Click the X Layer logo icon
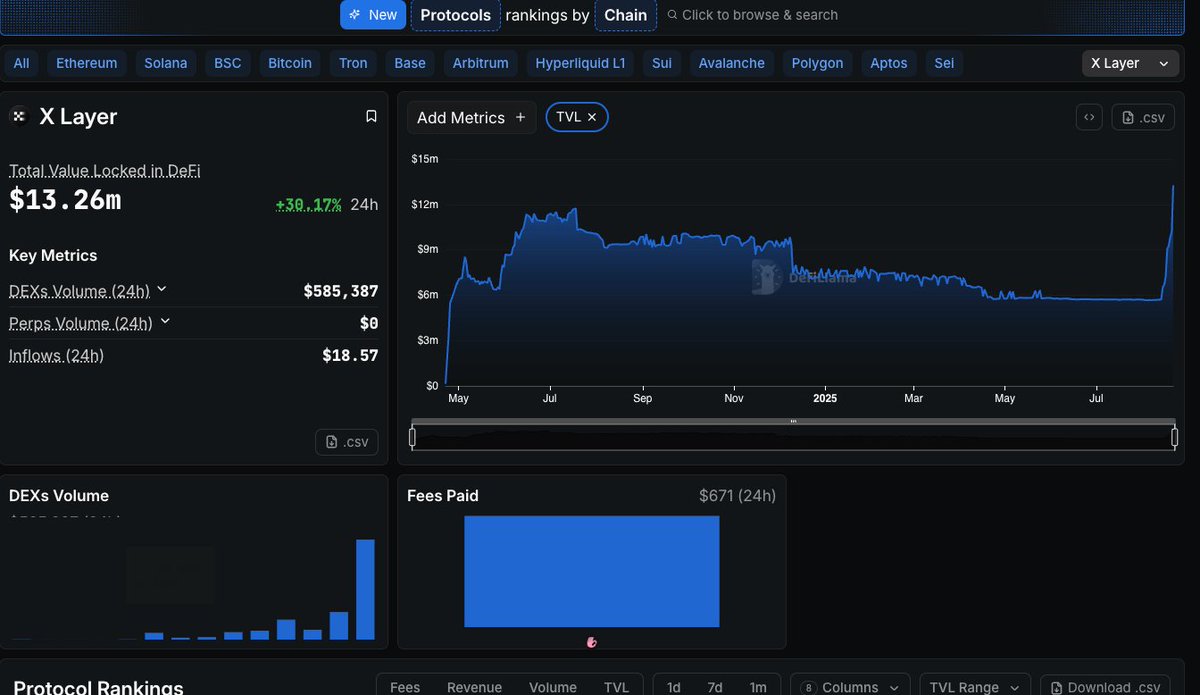1200x695 pixels. click(x=18, y=117)
